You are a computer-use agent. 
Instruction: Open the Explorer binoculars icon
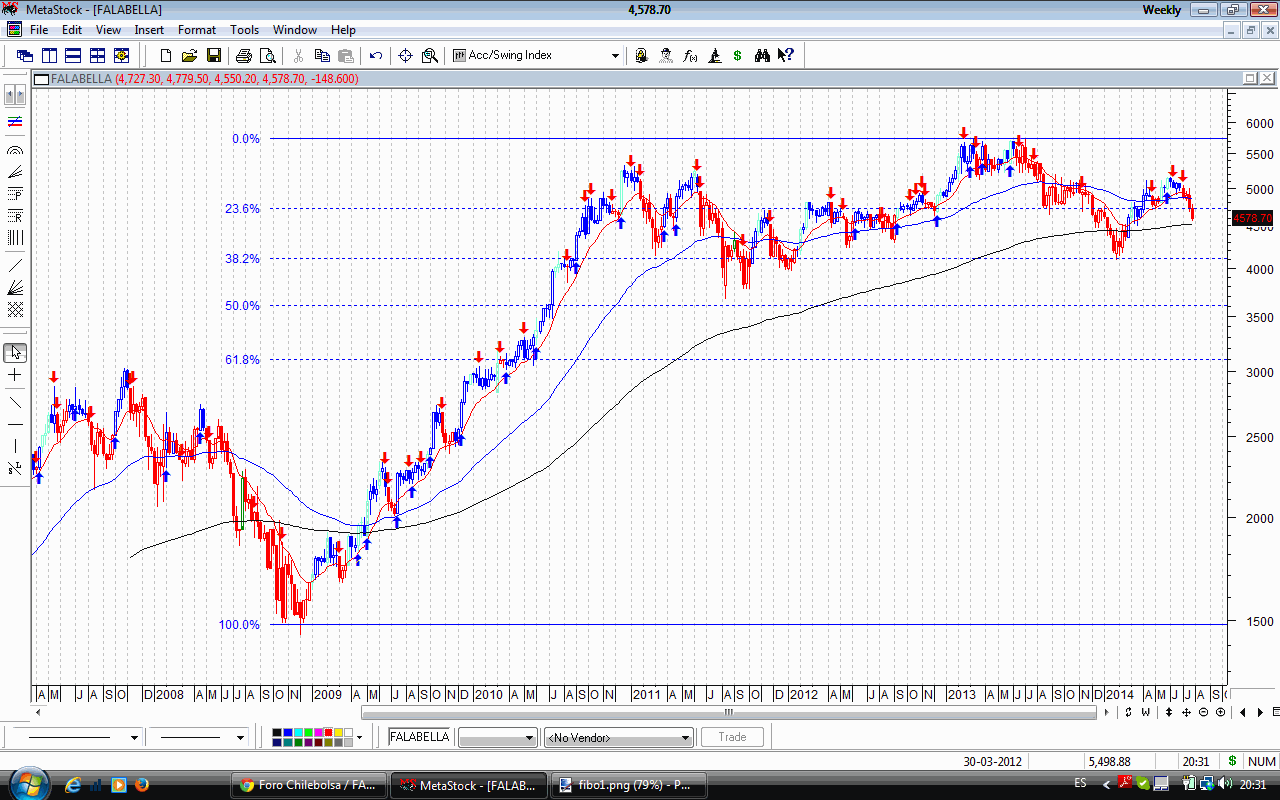point(763,56)
